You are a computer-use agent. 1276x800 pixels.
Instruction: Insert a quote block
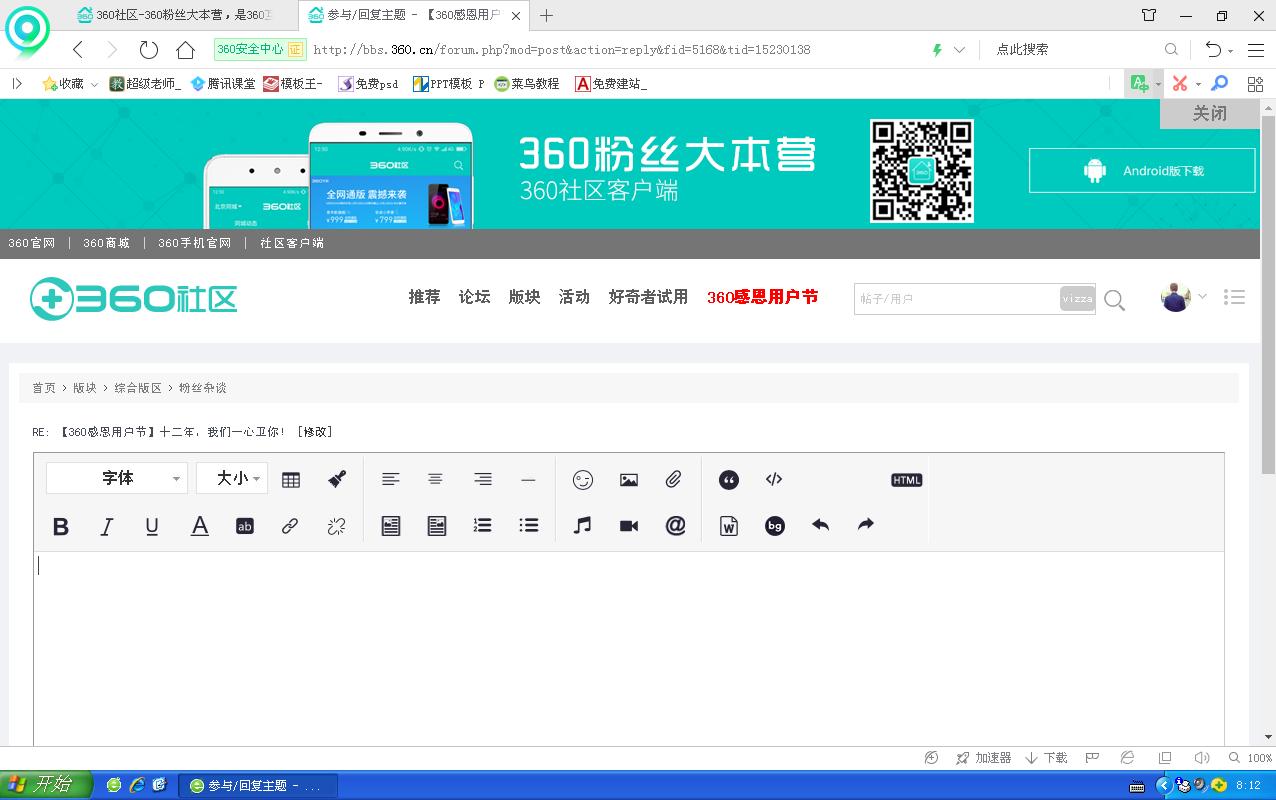(x=729, y=480)
